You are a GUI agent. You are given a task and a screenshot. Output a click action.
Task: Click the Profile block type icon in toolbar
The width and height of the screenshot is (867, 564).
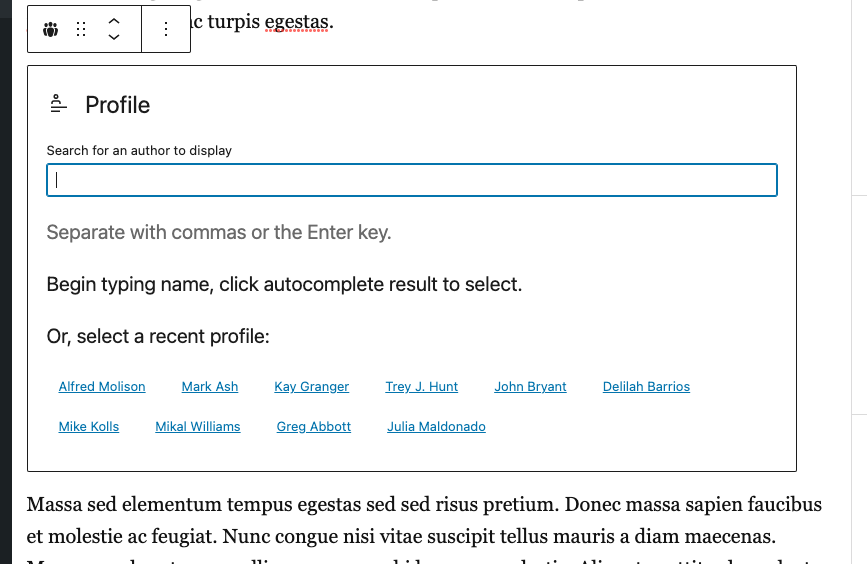click(50, 29)
